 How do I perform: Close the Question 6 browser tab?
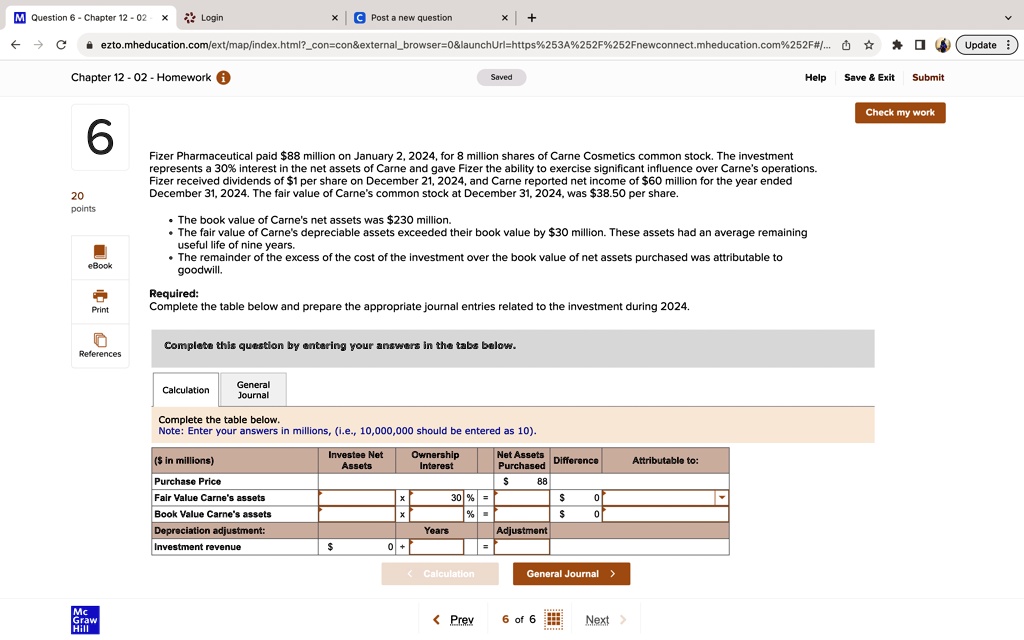click(x=165, y=18)
